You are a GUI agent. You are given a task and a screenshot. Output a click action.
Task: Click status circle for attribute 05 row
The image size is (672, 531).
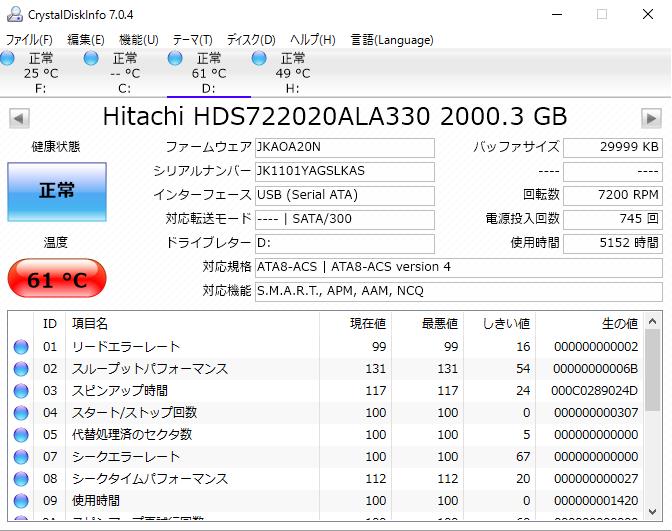[21, 435]
